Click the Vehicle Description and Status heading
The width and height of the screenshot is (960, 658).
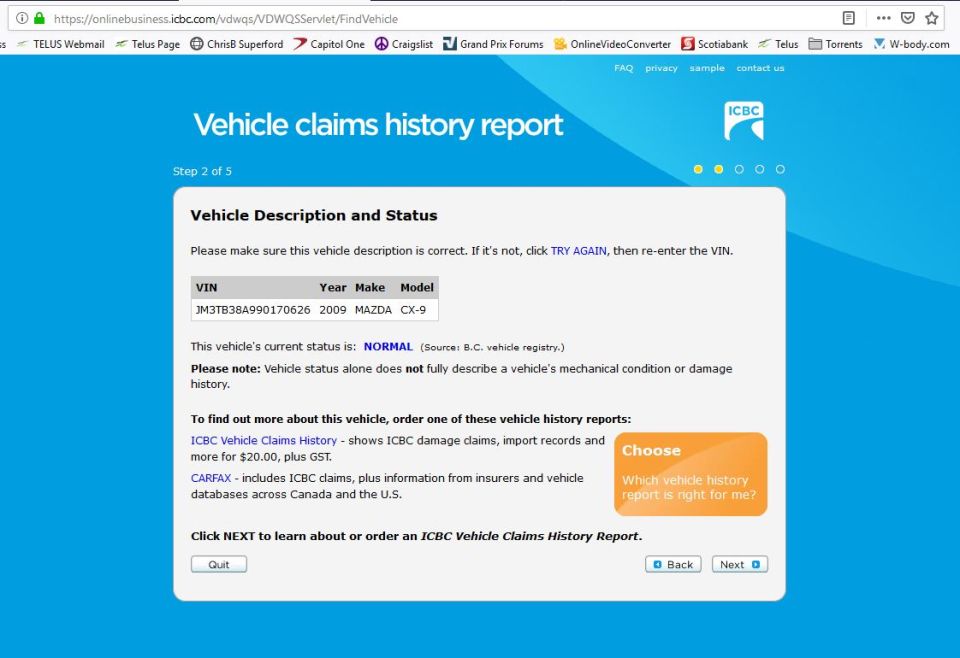[x=313, y=215]
